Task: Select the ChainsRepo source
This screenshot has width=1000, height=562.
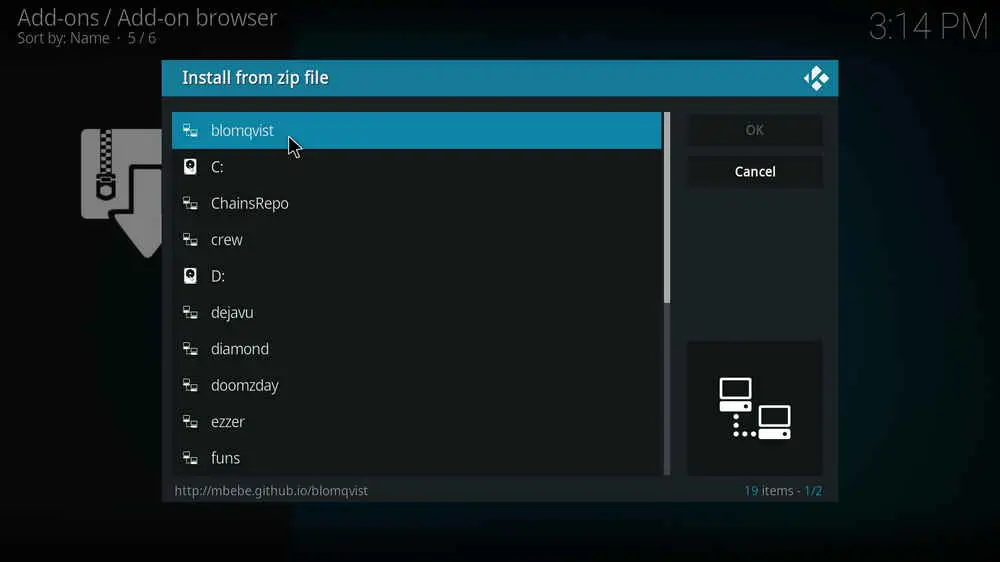Action: click(x=416, y=203)
